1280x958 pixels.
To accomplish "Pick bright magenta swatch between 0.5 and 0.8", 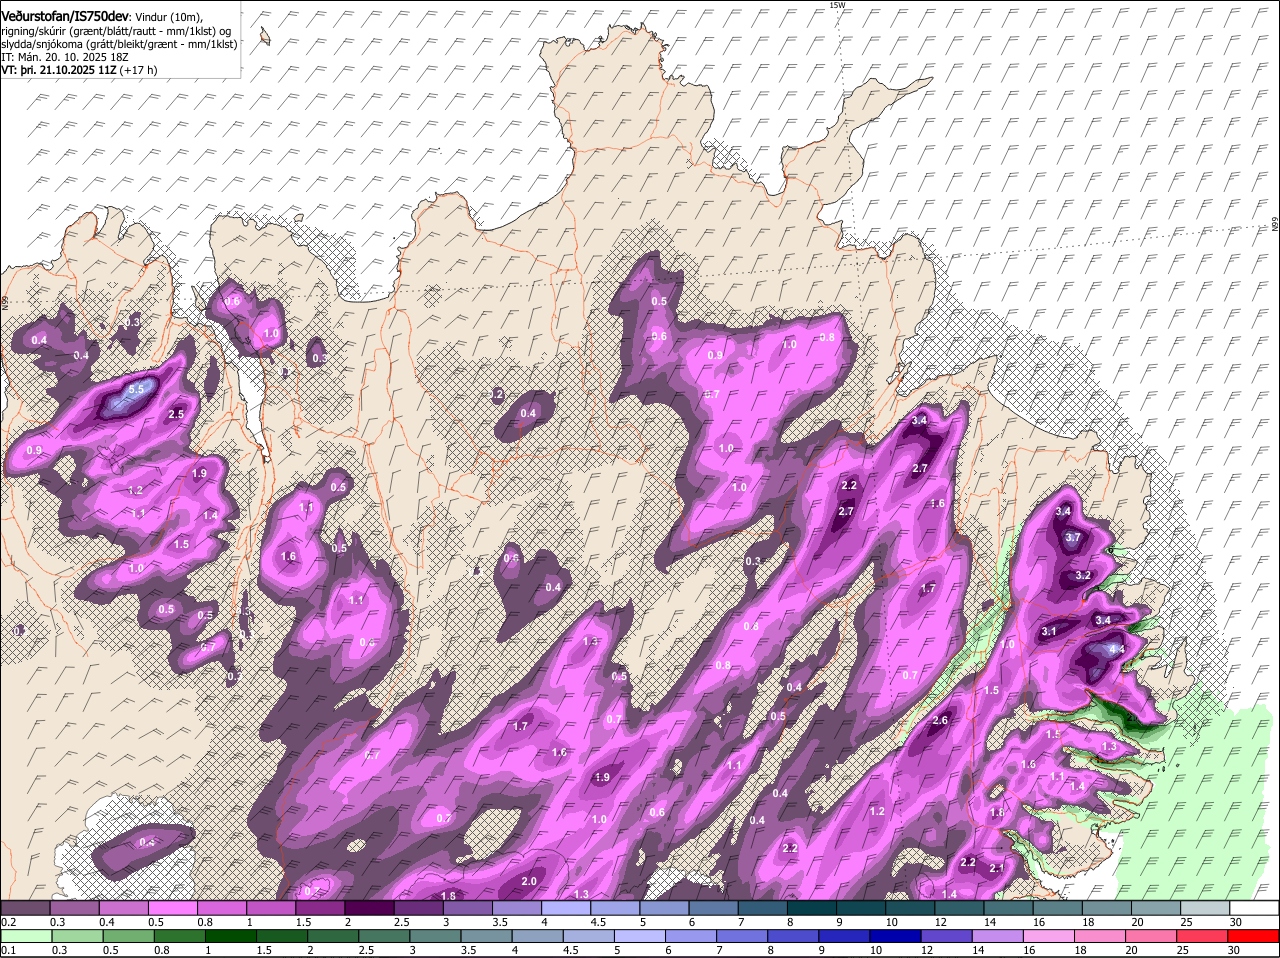I will (172, 907).
